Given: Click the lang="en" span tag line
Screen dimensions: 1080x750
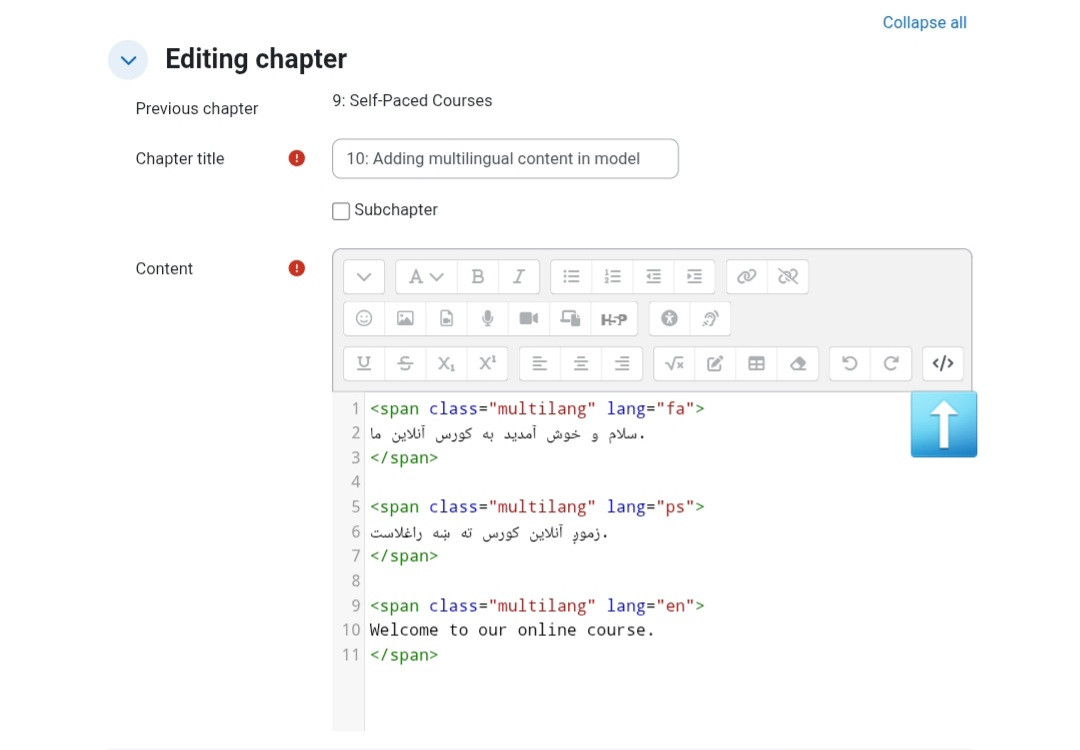Looking at the screenshot, I should tap(537, 606).
